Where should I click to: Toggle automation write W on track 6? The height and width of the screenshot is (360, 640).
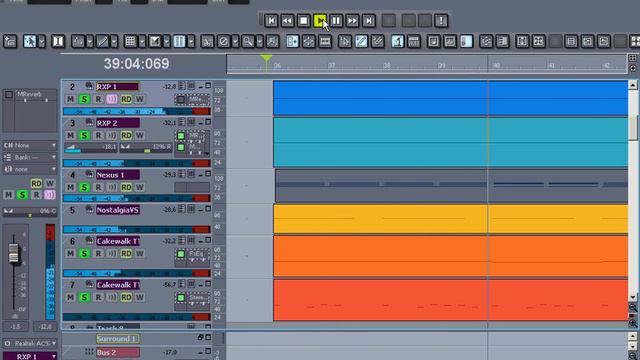point(140,253)
